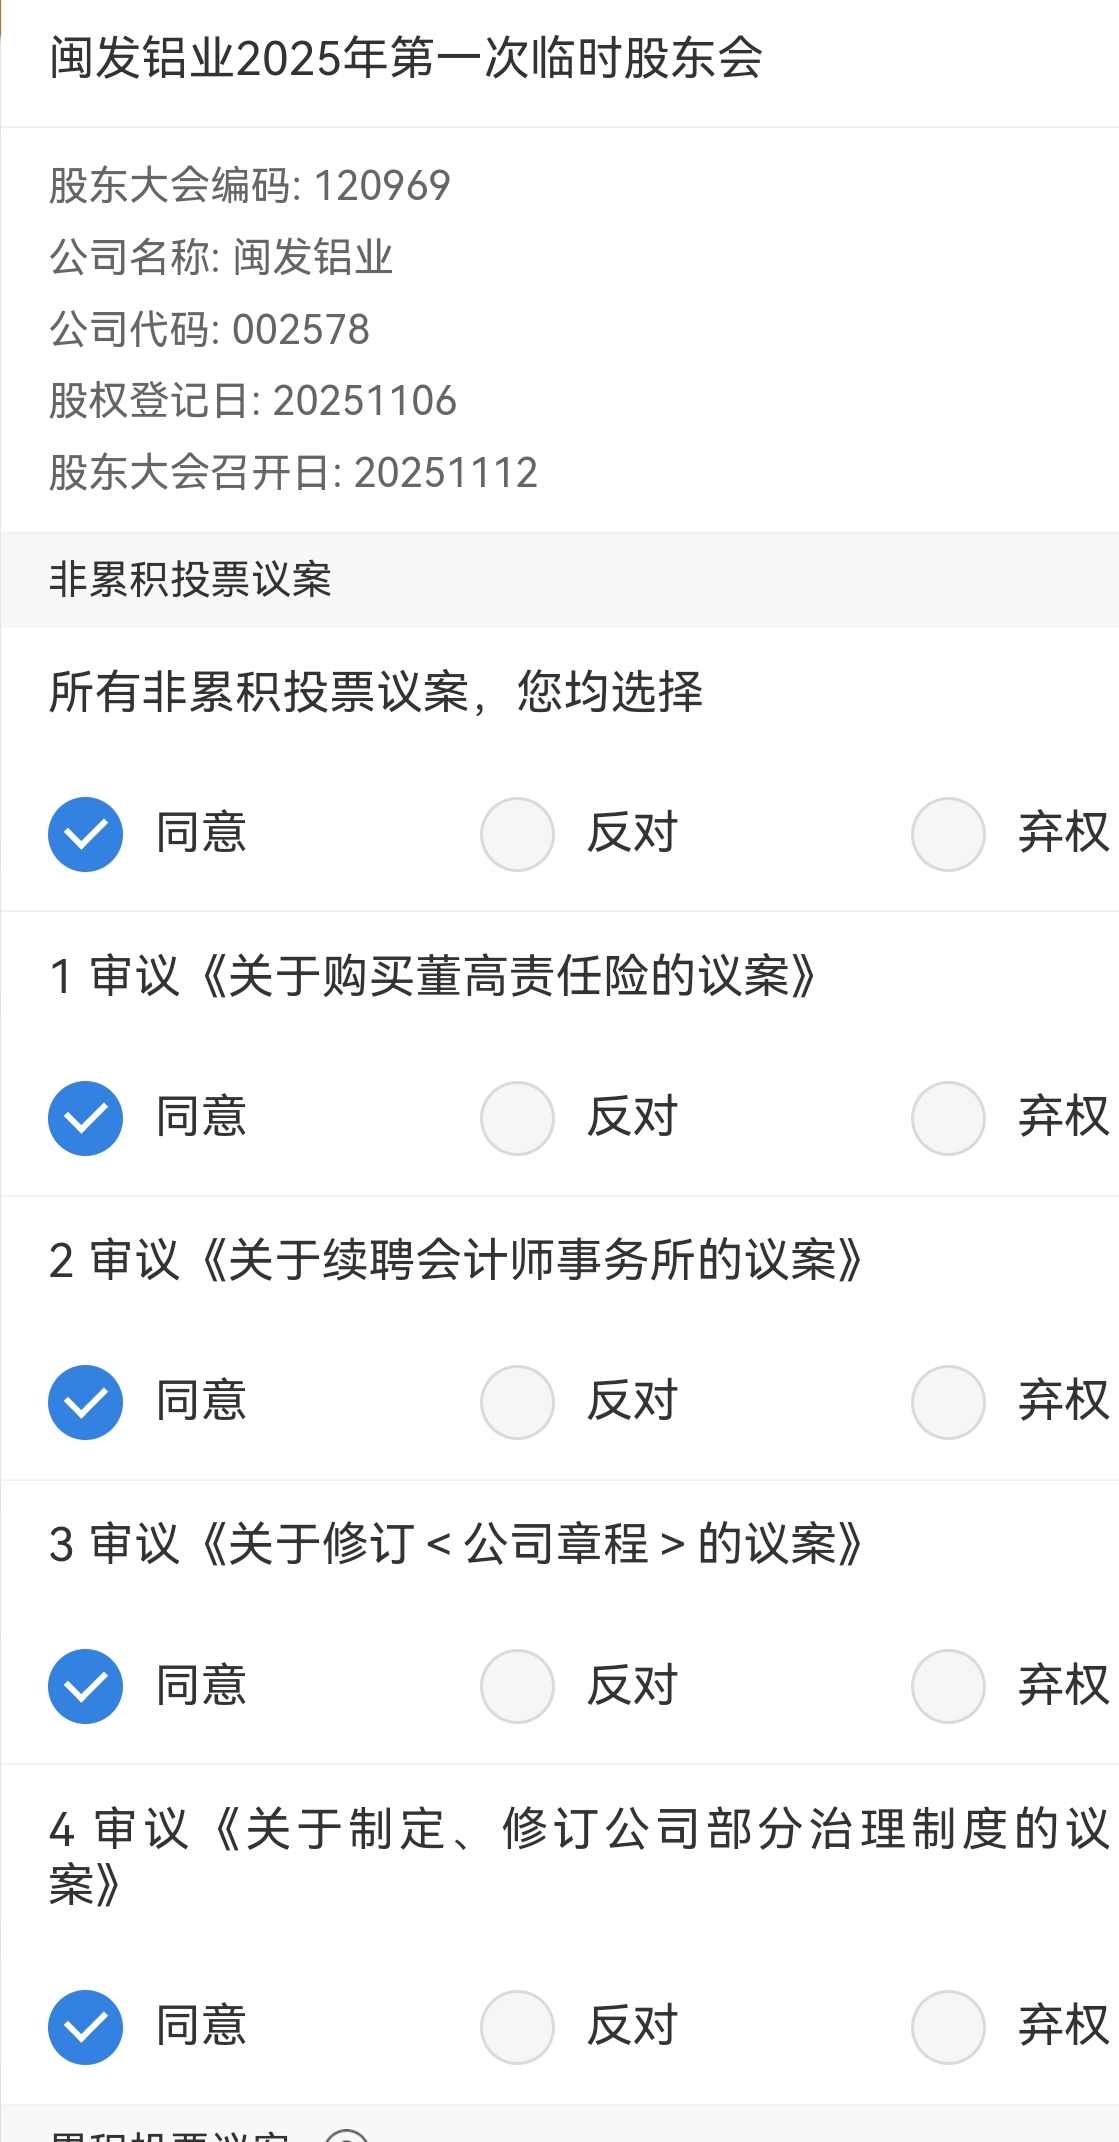This screenshot has width=1119, height=2142.
Task: Open proposal 1 title 关于购买董高责任险的议案
Action: [433, 976]
